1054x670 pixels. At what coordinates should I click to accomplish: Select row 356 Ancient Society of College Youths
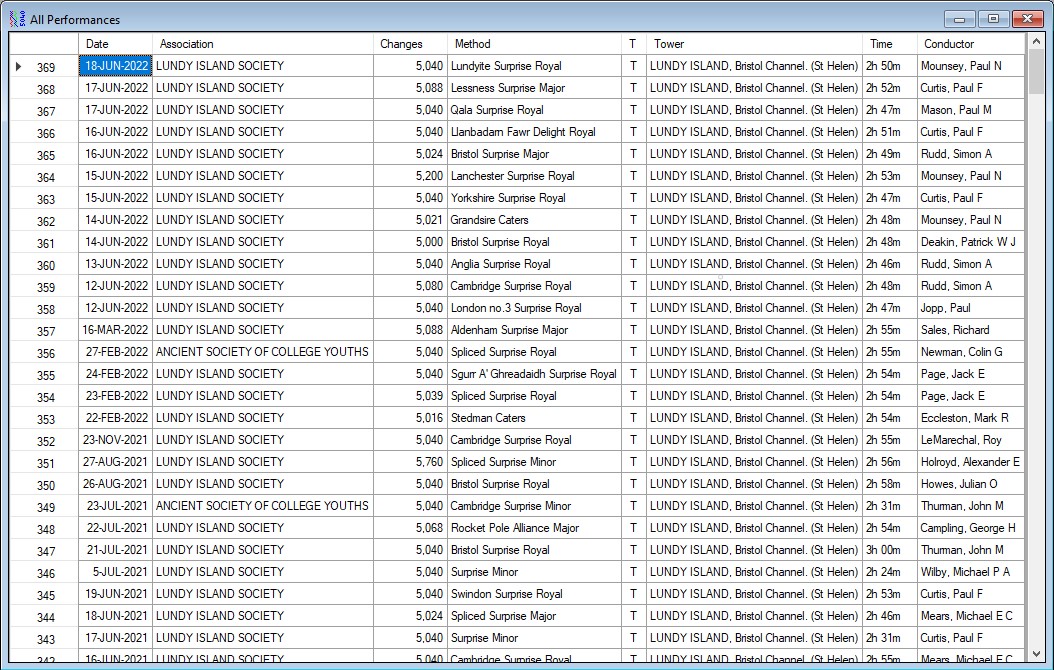(x=263, y=352)
